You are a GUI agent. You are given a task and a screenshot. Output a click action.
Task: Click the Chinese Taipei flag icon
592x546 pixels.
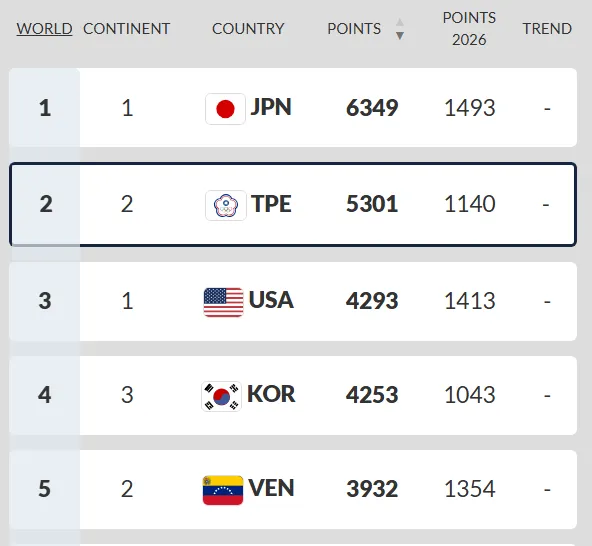226,205
